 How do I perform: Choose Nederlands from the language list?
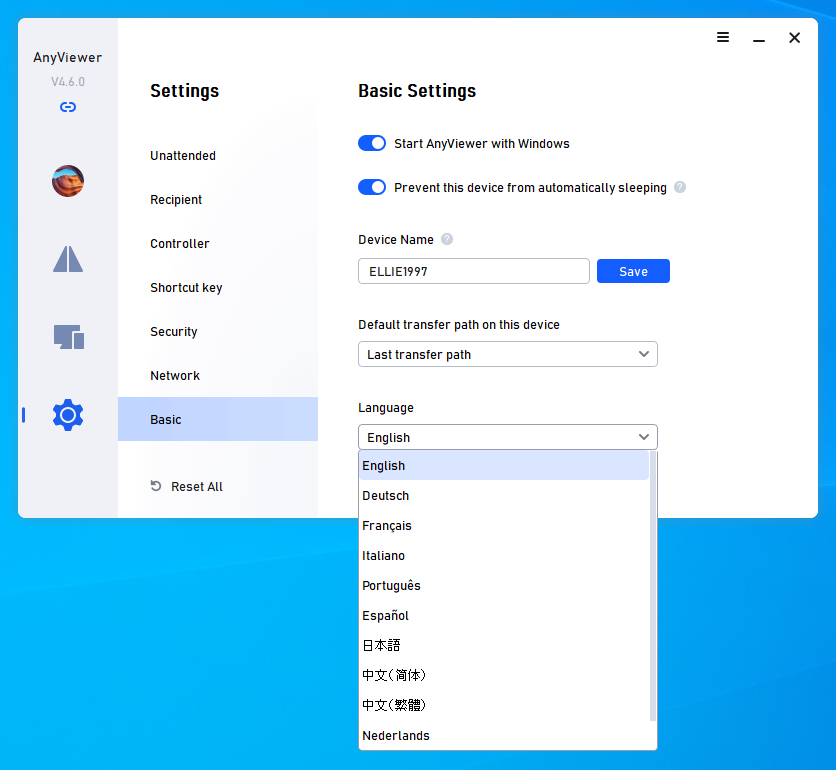click(504, 735)
